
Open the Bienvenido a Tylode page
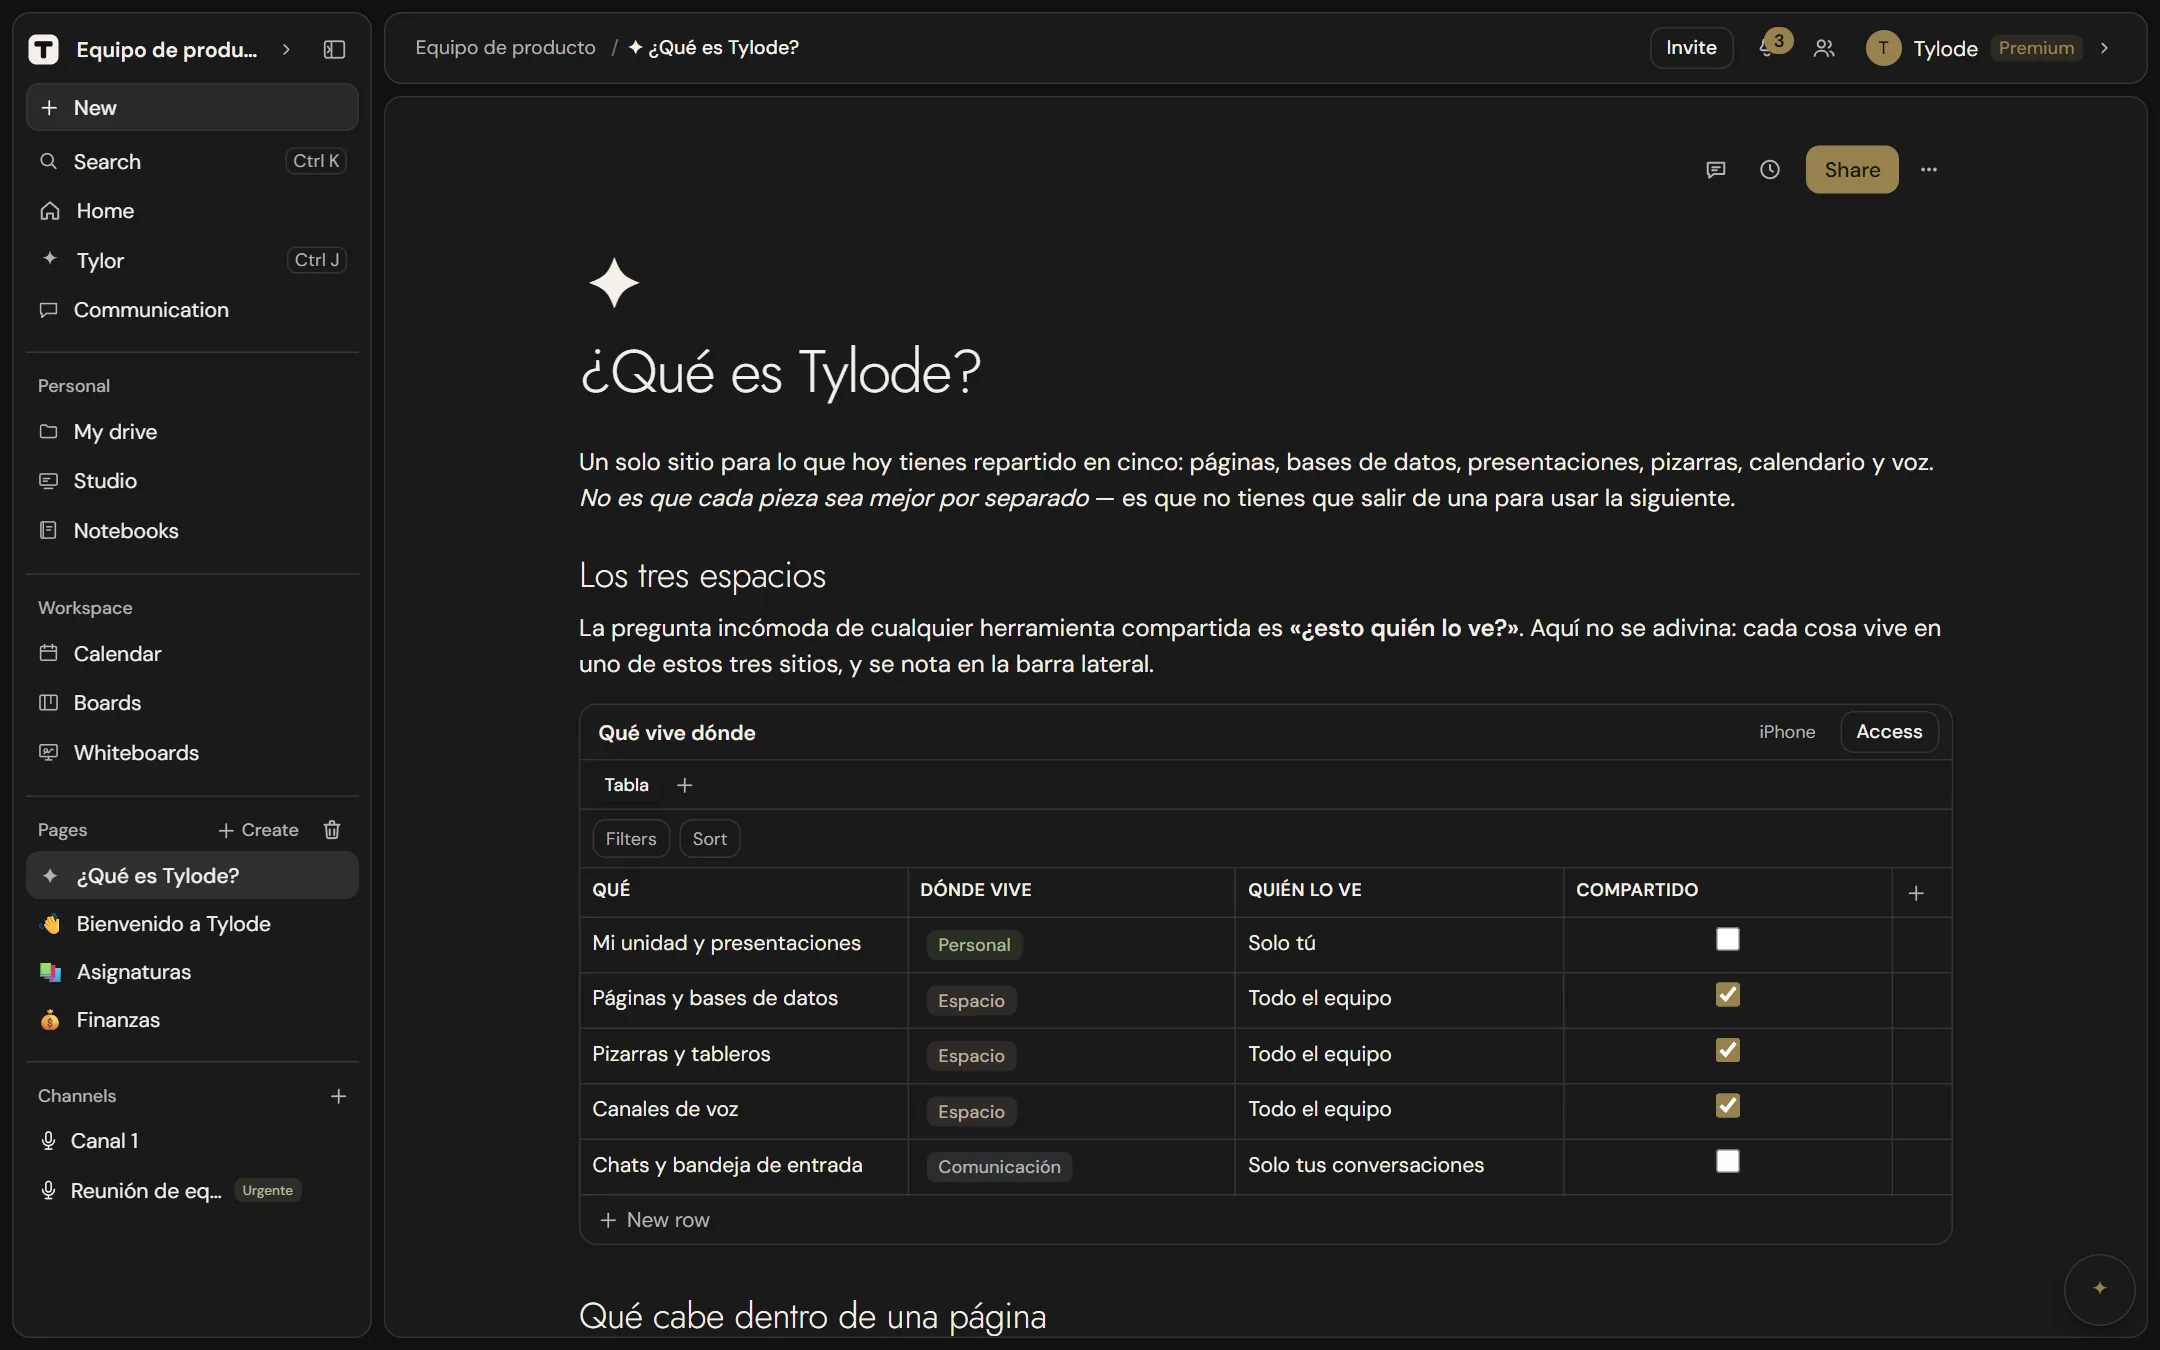click(192, 924)
